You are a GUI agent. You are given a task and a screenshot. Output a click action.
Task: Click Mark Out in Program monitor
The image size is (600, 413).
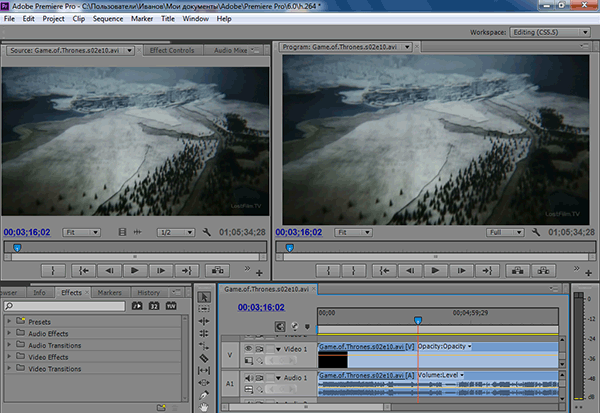[x=354, y=271]
